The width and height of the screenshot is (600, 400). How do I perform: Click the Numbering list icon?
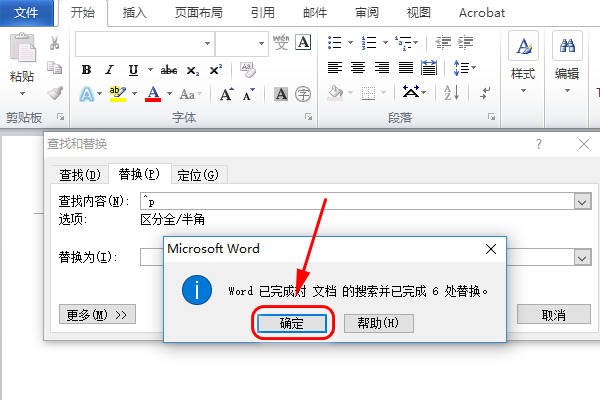[x=369, y=42]
